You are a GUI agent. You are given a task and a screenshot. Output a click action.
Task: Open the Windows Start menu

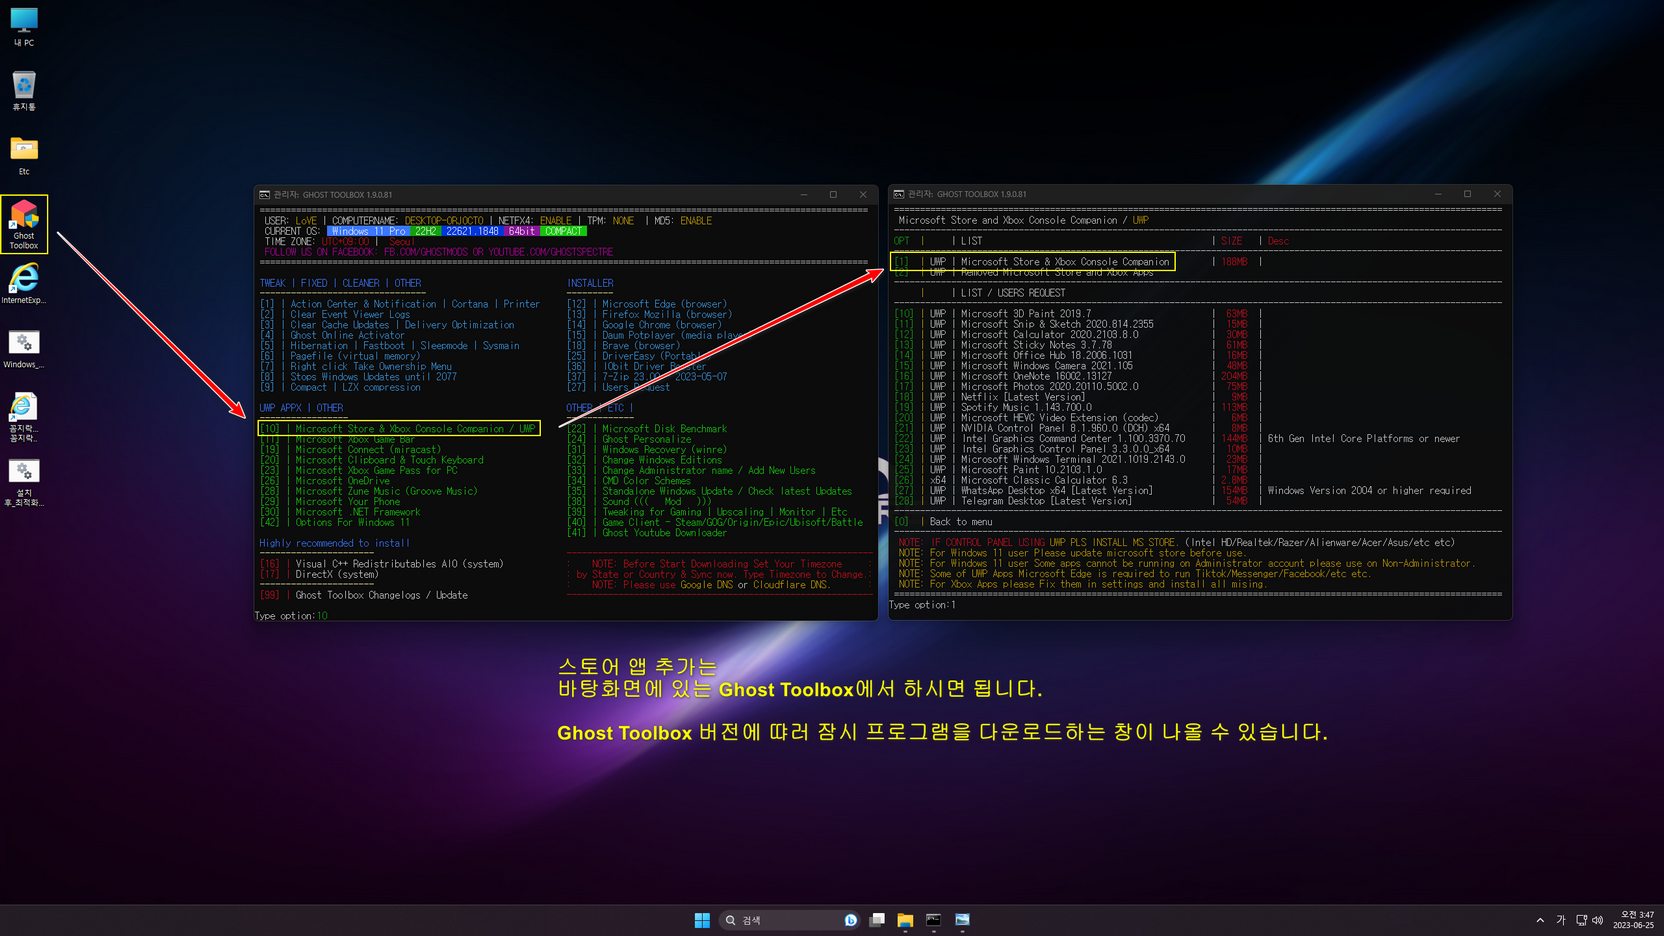click(702, 920)
